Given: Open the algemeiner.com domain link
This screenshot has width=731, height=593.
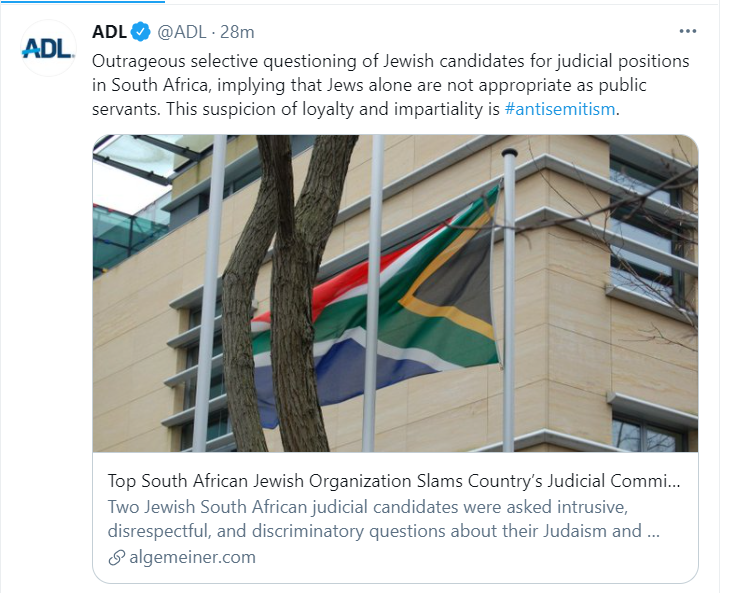Looking at the screenshot, I should point(193,557).
